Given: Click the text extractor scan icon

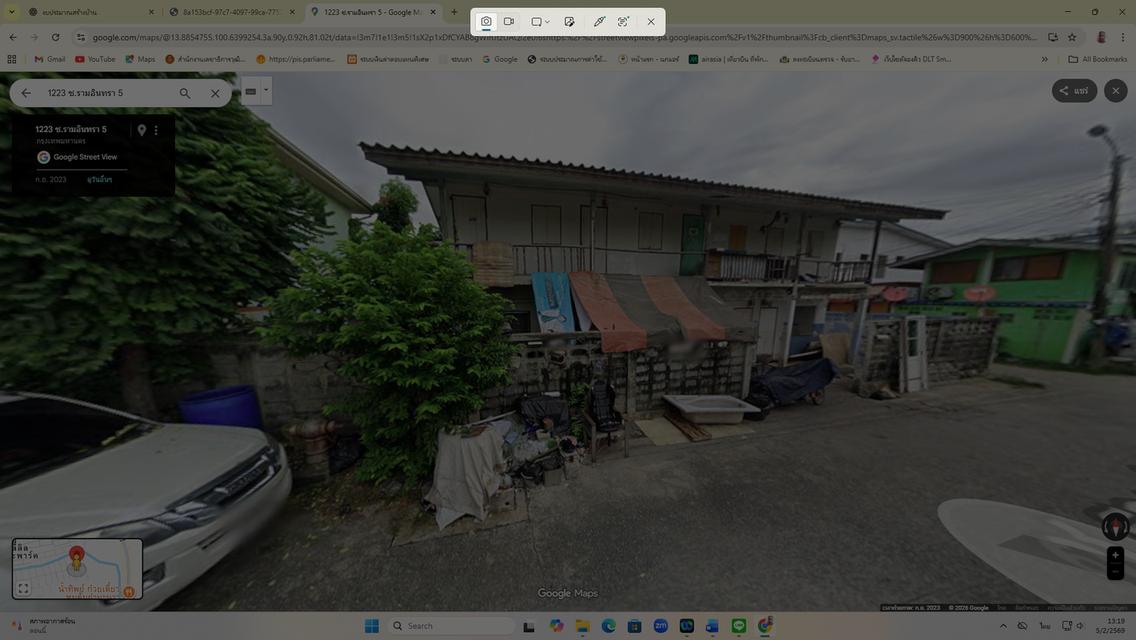Looking at the screenshot, I should point(623,22).
